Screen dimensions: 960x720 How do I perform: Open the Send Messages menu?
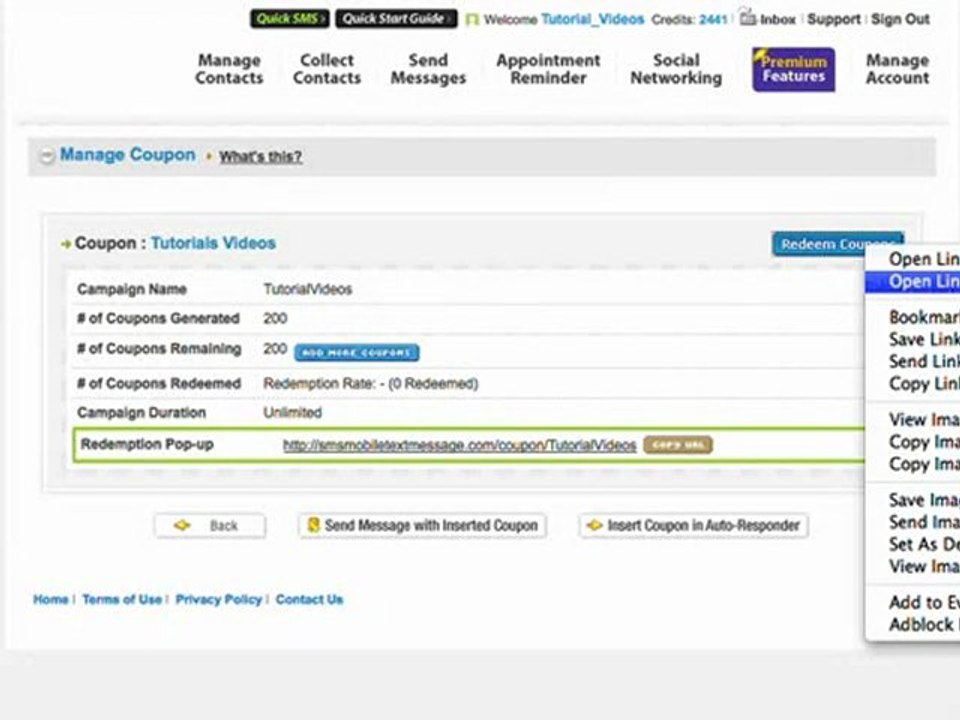pos(428,69)
